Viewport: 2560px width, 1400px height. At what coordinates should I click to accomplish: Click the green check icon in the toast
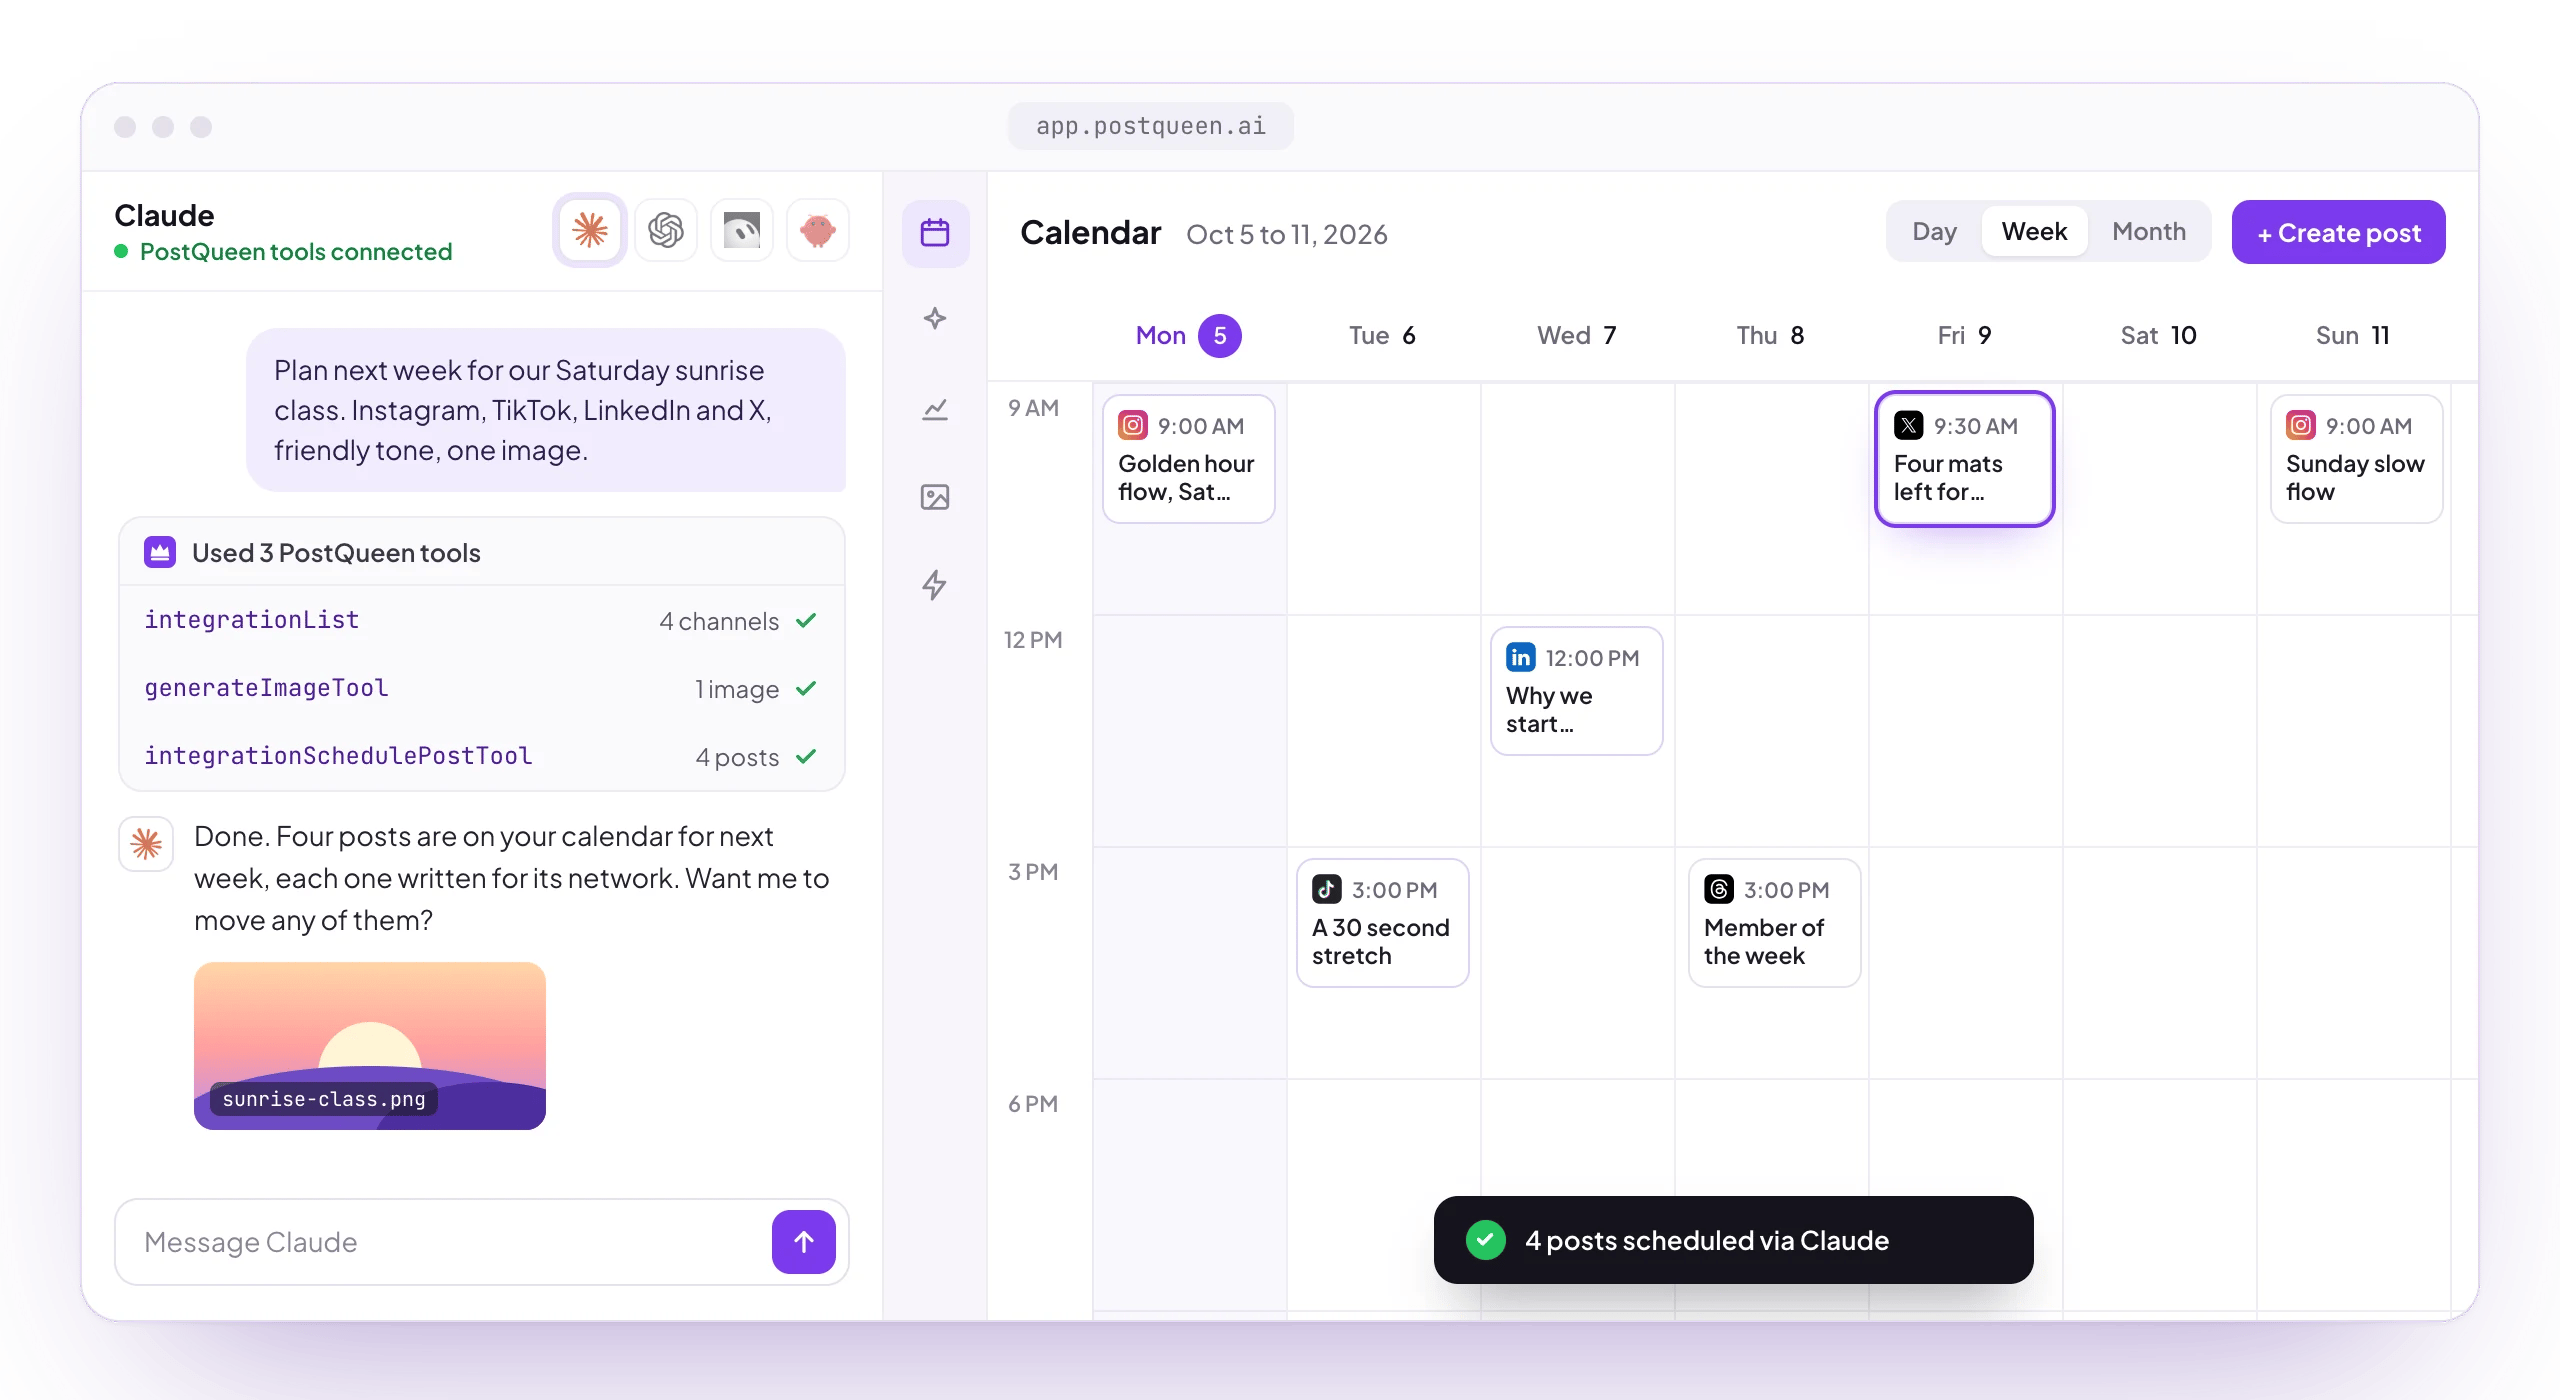(x=1486, y=1240)
